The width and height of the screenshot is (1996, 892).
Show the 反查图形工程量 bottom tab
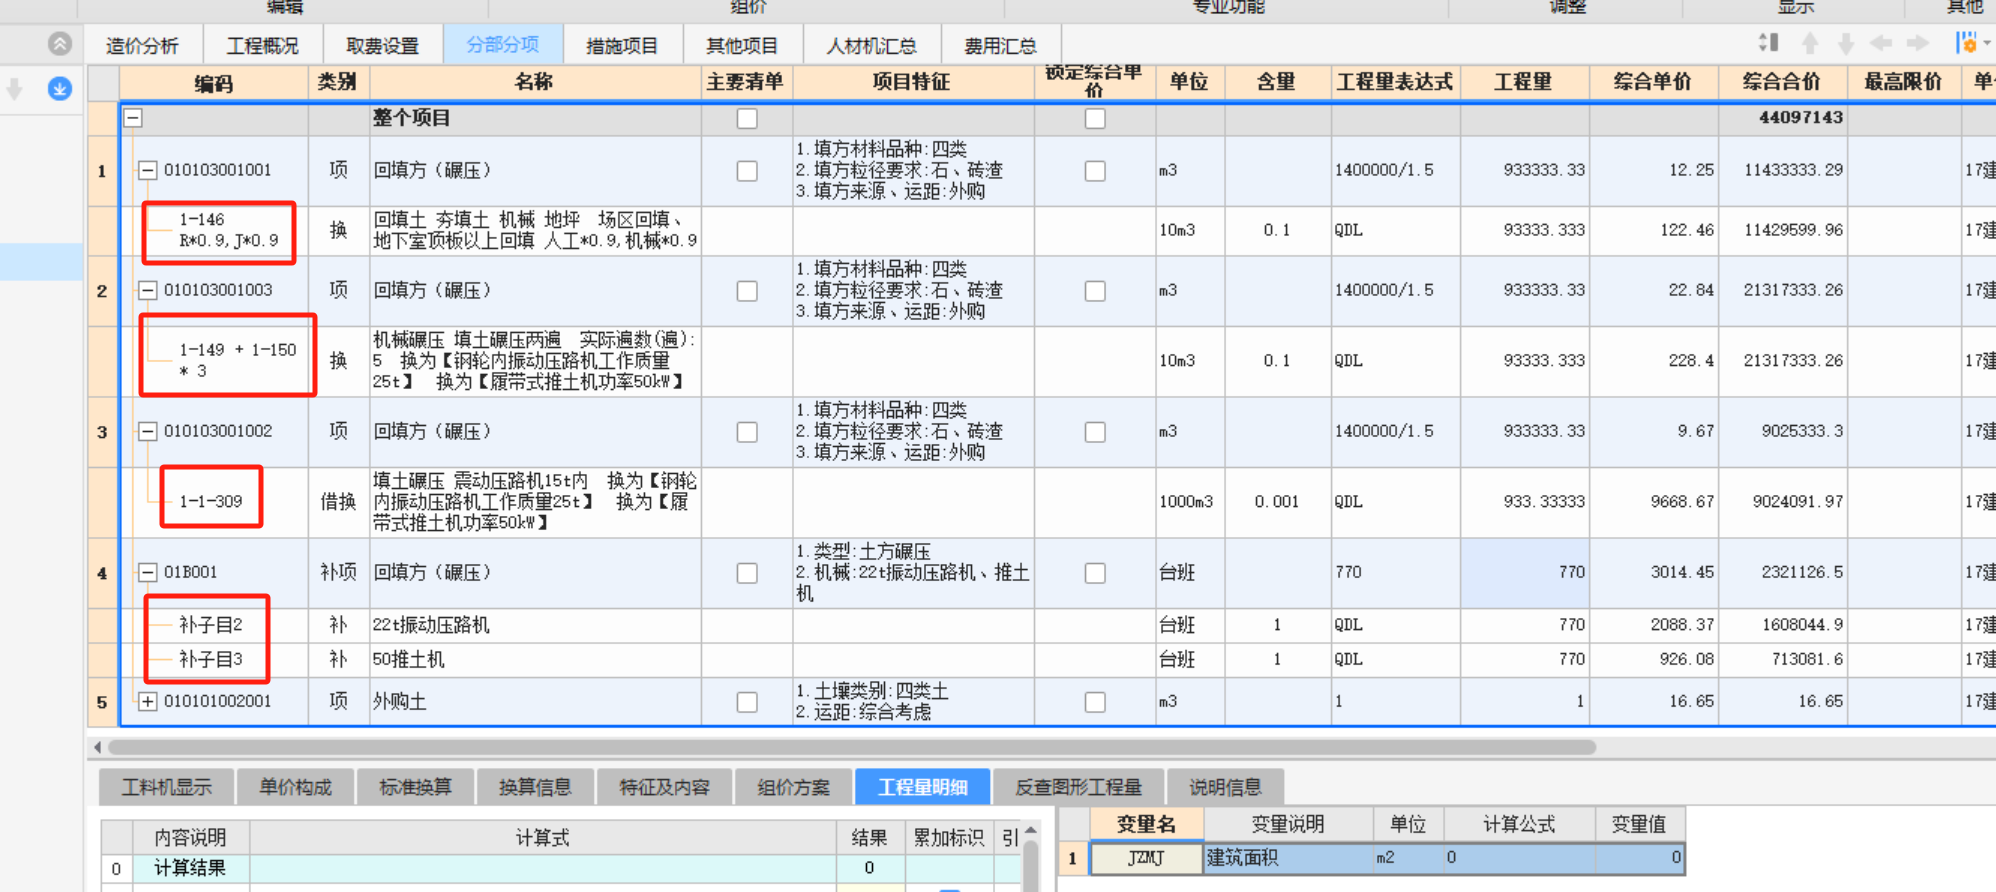point(1078,787)
